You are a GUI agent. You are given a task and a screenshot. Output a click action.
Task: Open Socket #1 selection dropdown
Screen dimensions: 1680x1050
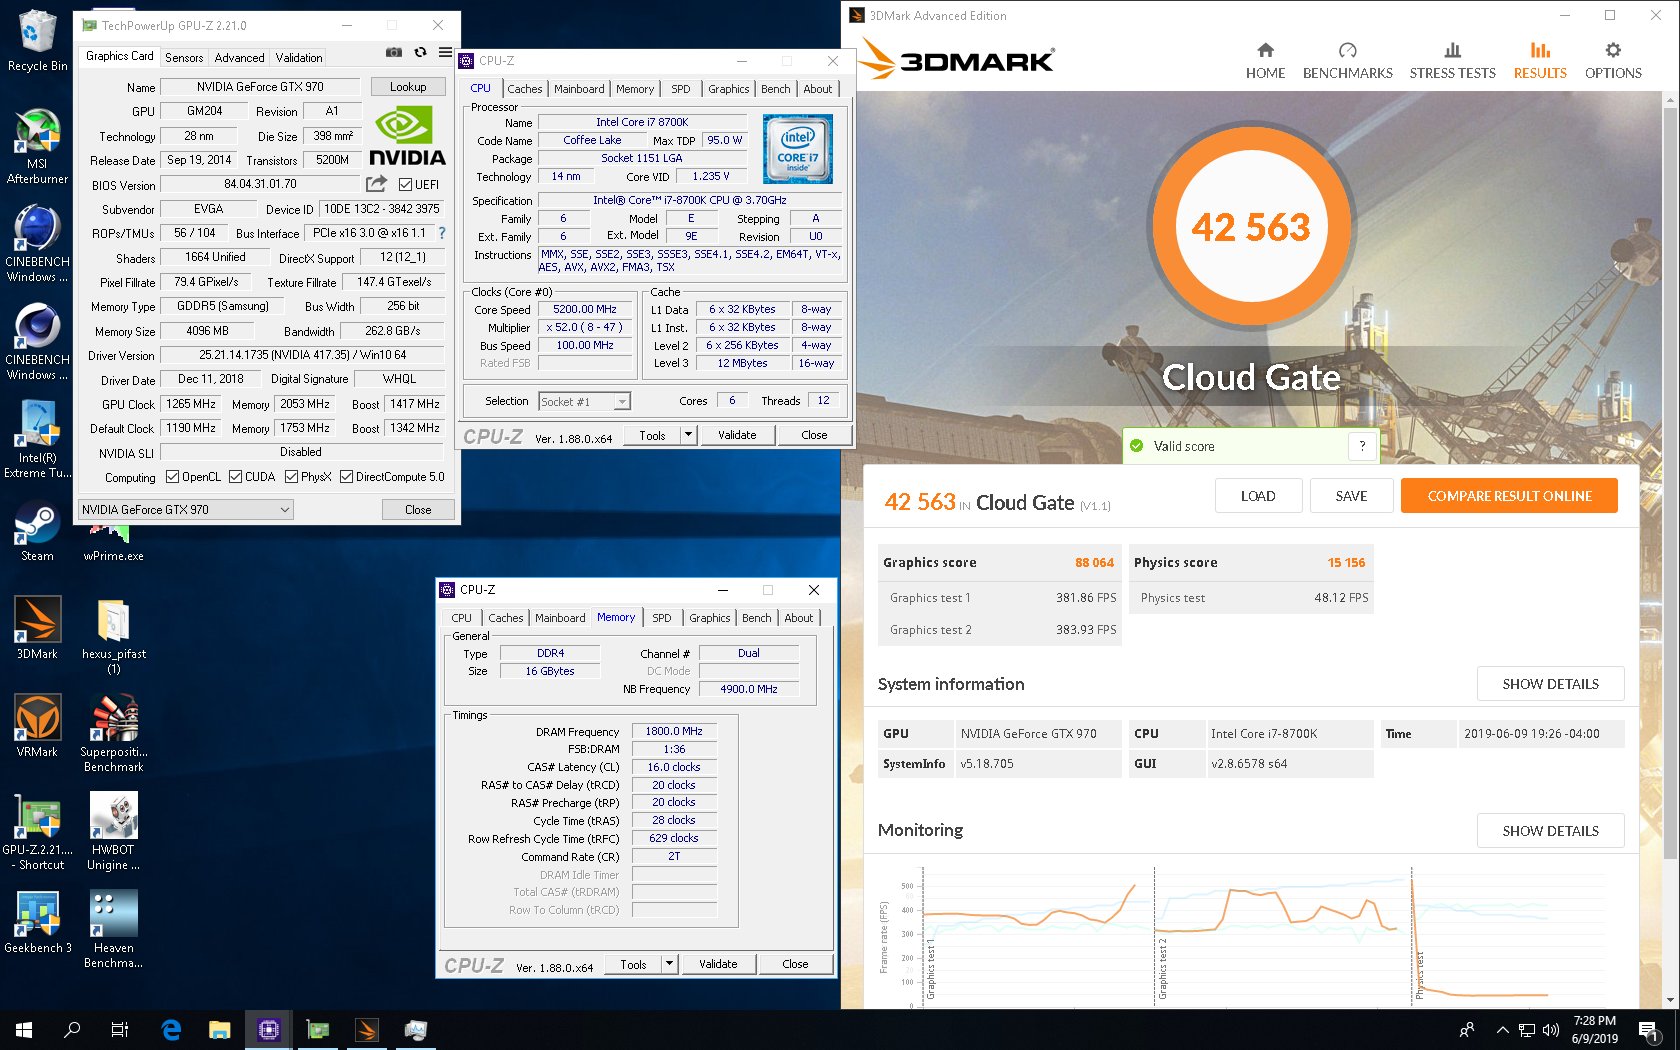click(585, 402)
